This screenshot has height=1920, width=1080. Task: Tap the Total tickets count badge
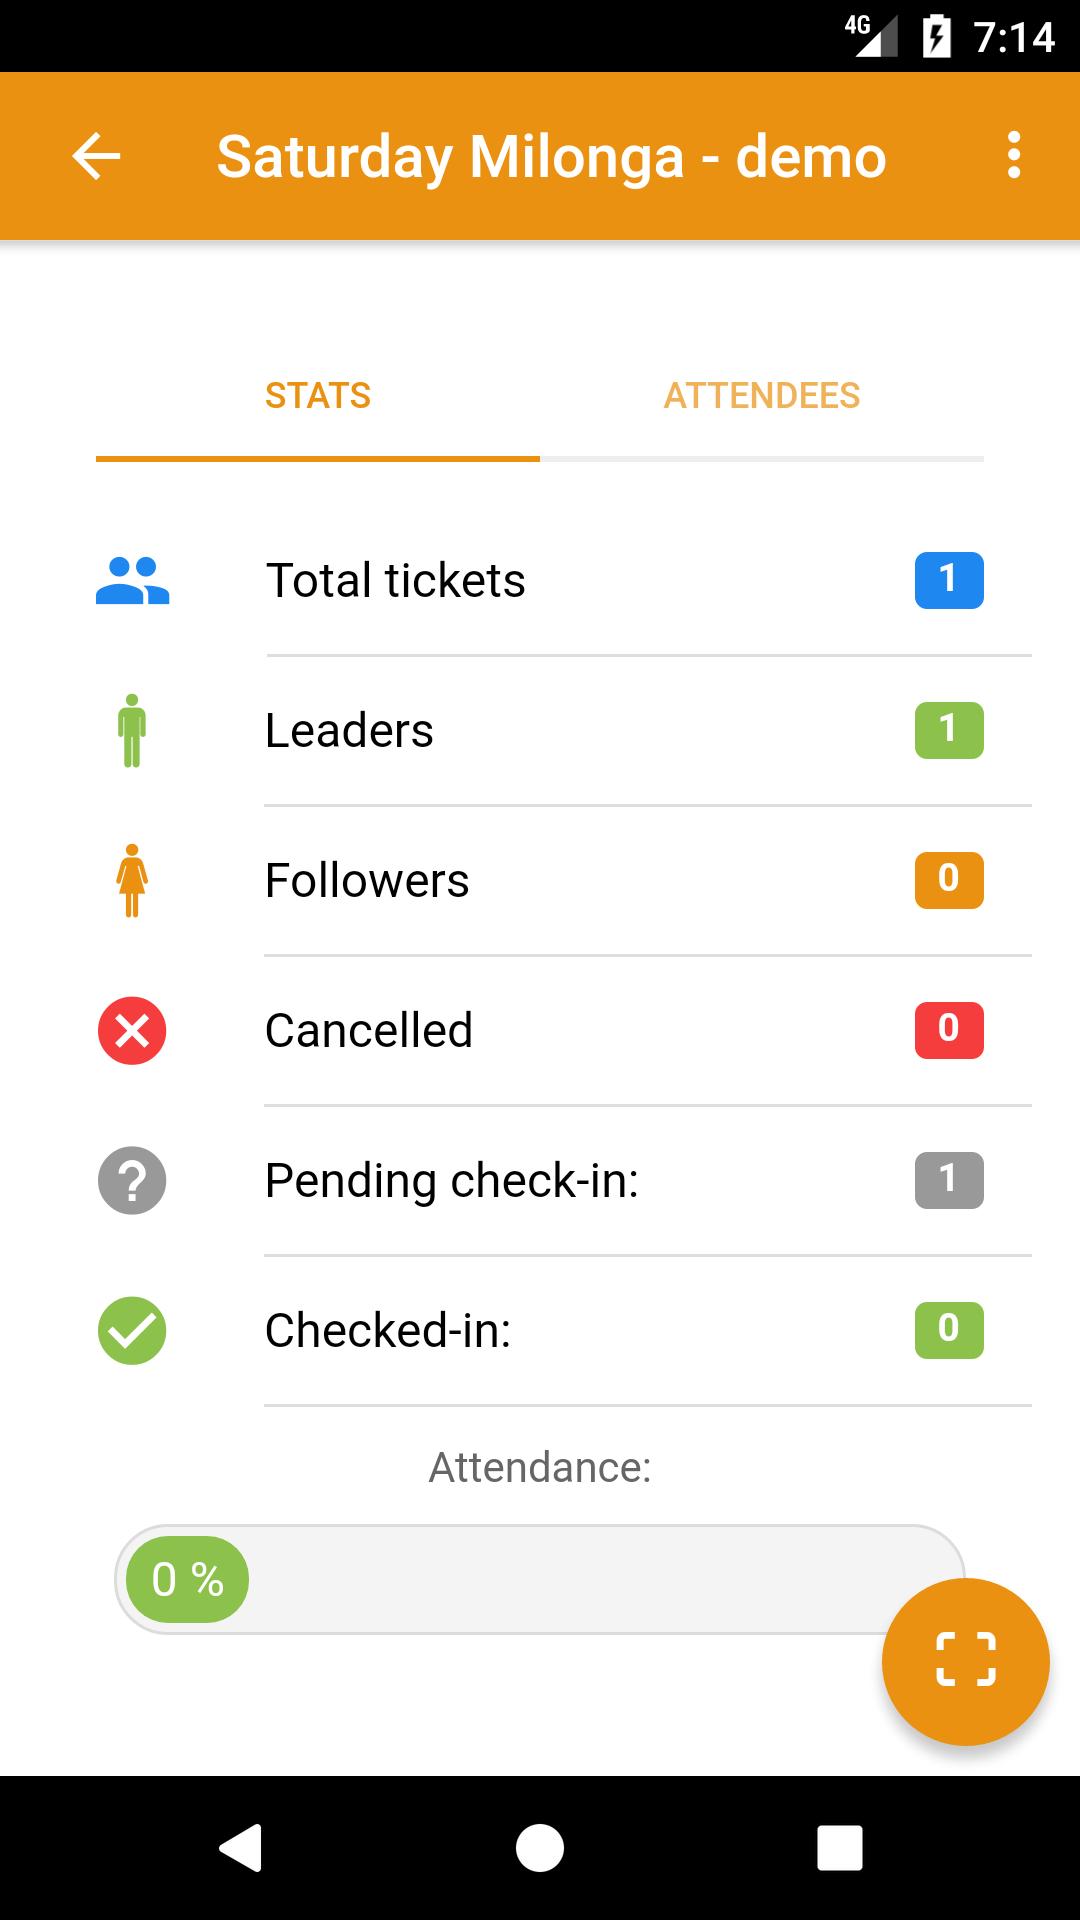(x=948, y=581)
